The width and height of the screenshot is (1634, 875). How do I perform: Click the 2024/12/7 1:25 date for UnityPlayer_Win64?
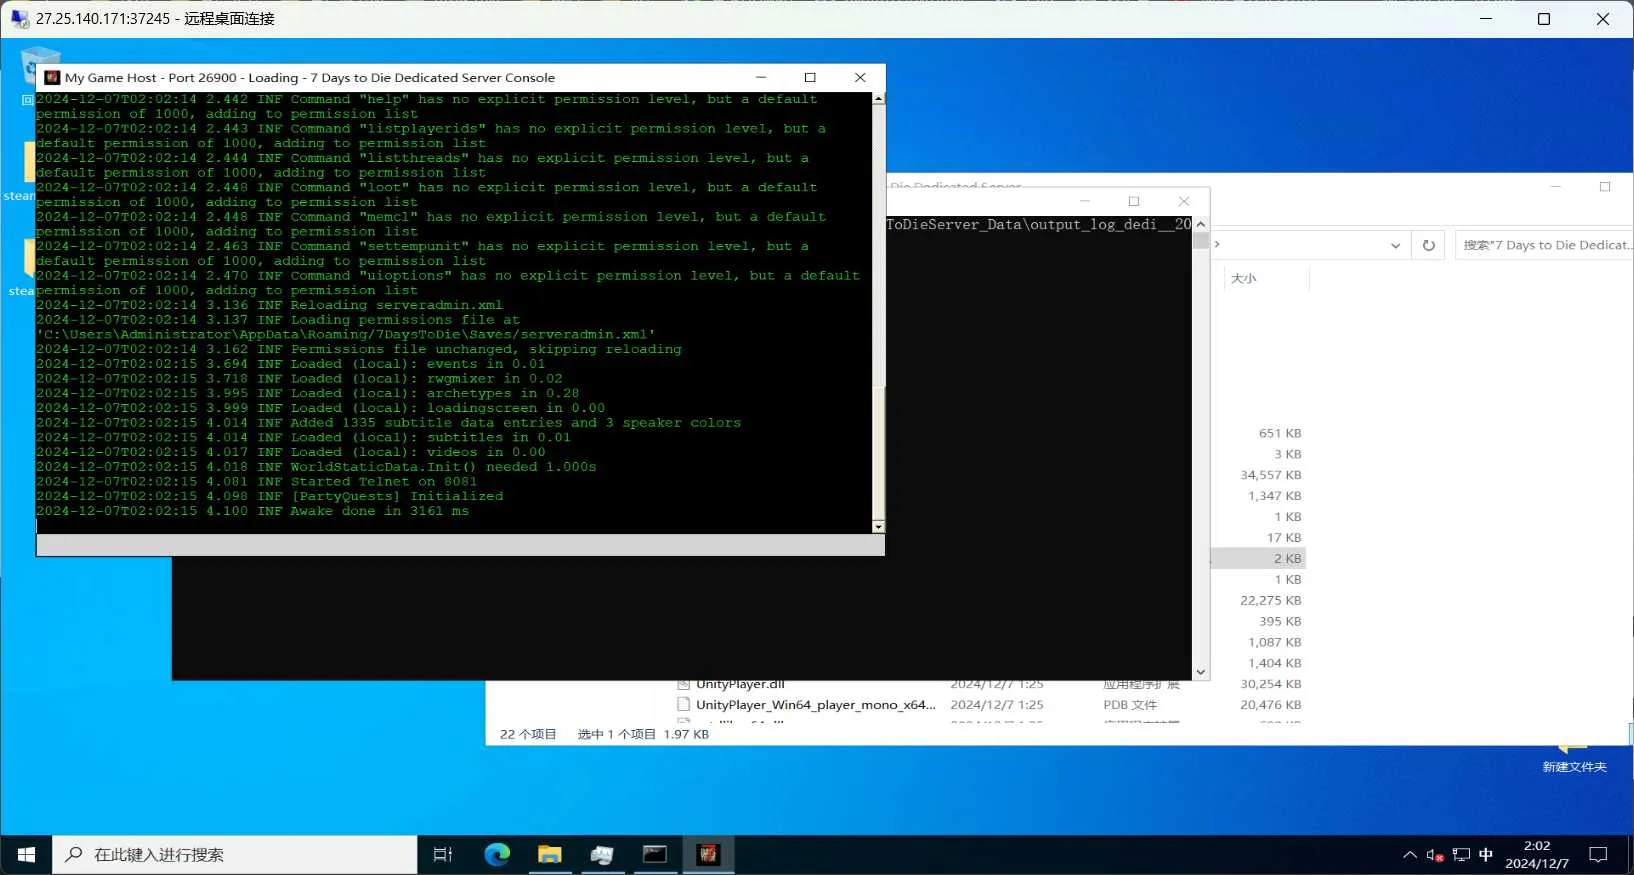996,705
